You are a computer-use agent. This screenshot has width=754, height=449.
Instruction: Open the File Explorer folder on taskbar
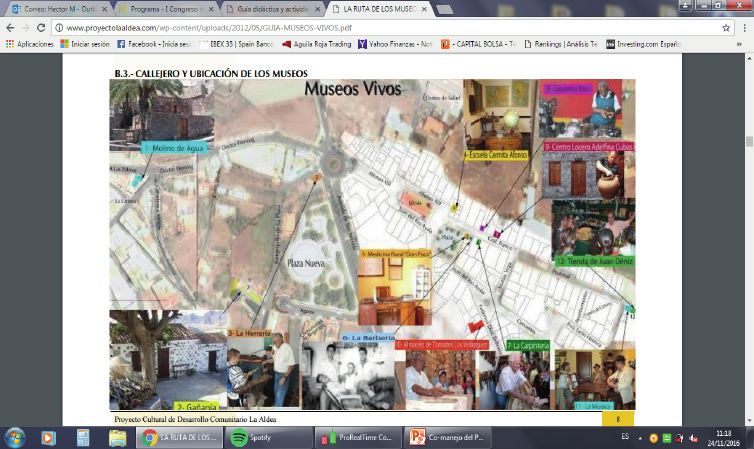click(117, 437)
